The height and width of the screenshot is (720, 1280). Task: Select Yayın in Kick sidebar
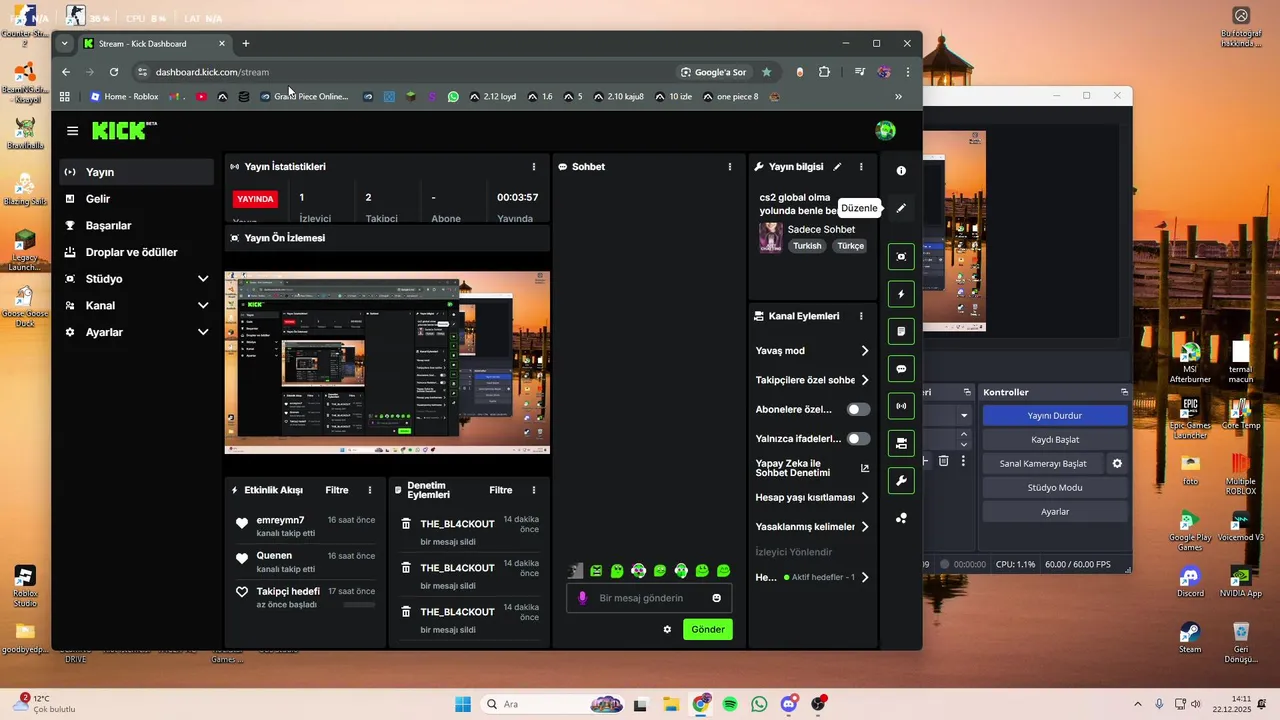coord(136,172)
